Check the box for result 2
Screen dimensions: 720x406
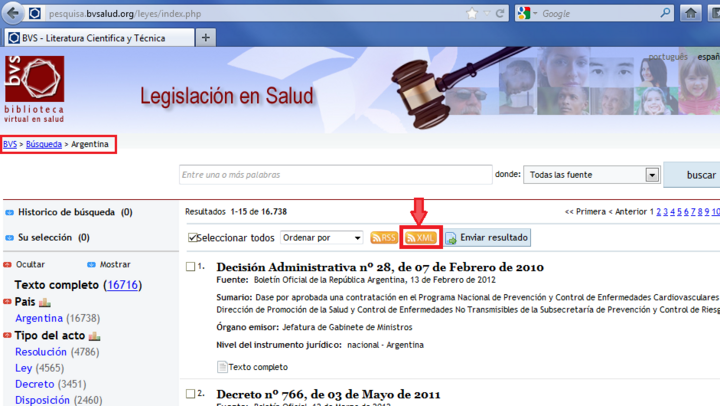pos(191,394)
